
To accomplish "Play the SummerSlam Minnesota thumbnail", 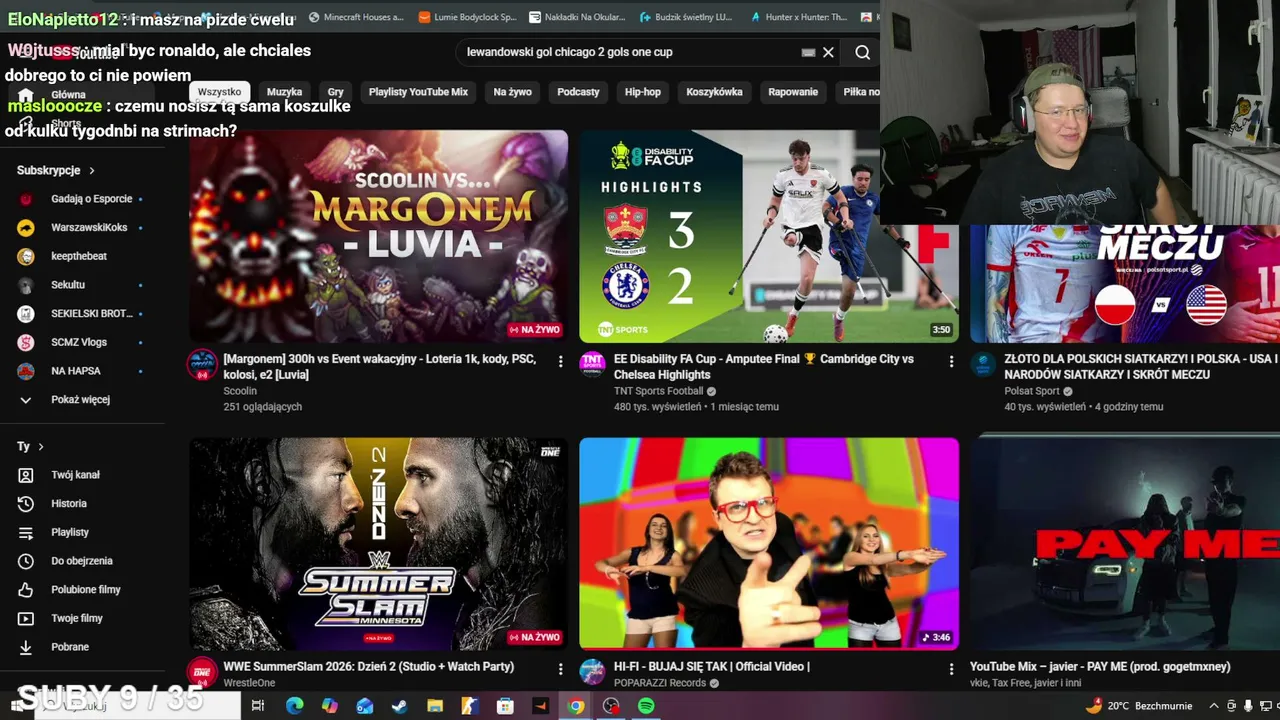I will [x=379, y=544].
